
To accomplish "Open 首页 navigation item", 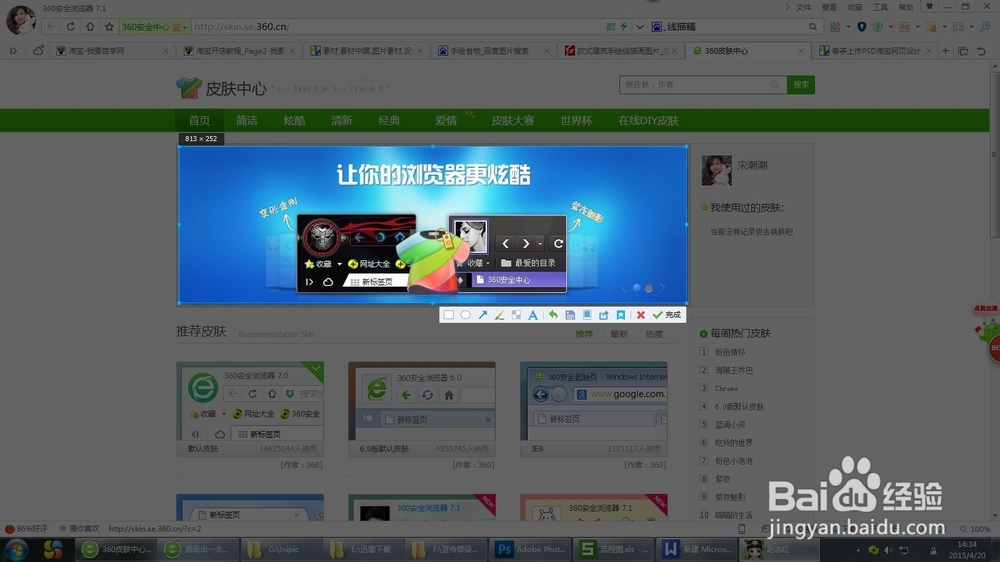I will coord(199,121).
